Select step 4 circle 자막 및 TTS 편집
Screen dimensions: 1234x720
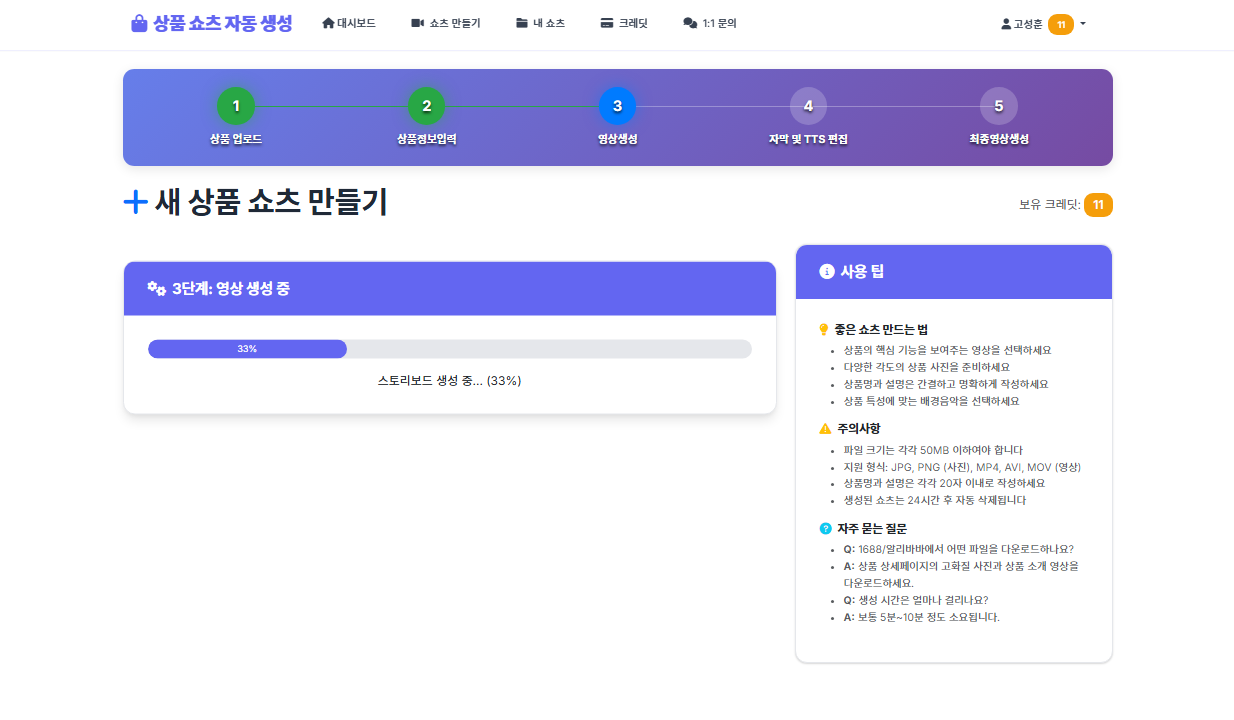click(808, 106)
